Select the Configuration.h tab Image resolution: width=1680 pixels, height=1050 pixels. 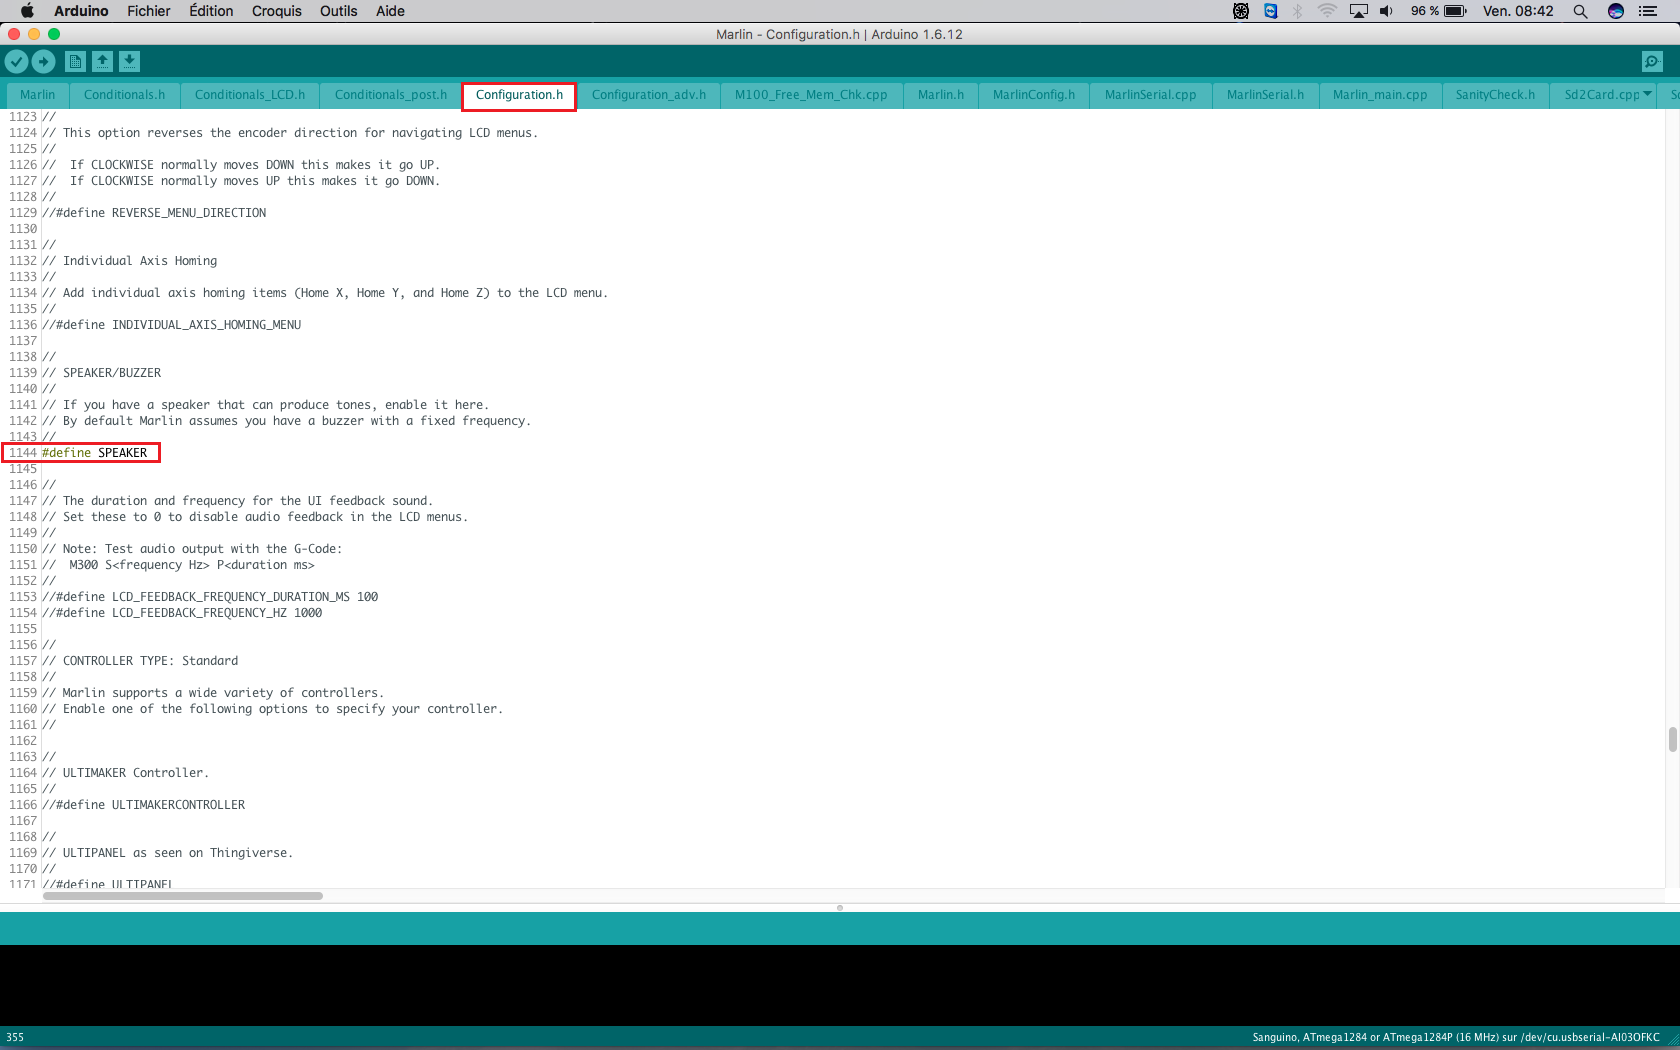(519, 95)
